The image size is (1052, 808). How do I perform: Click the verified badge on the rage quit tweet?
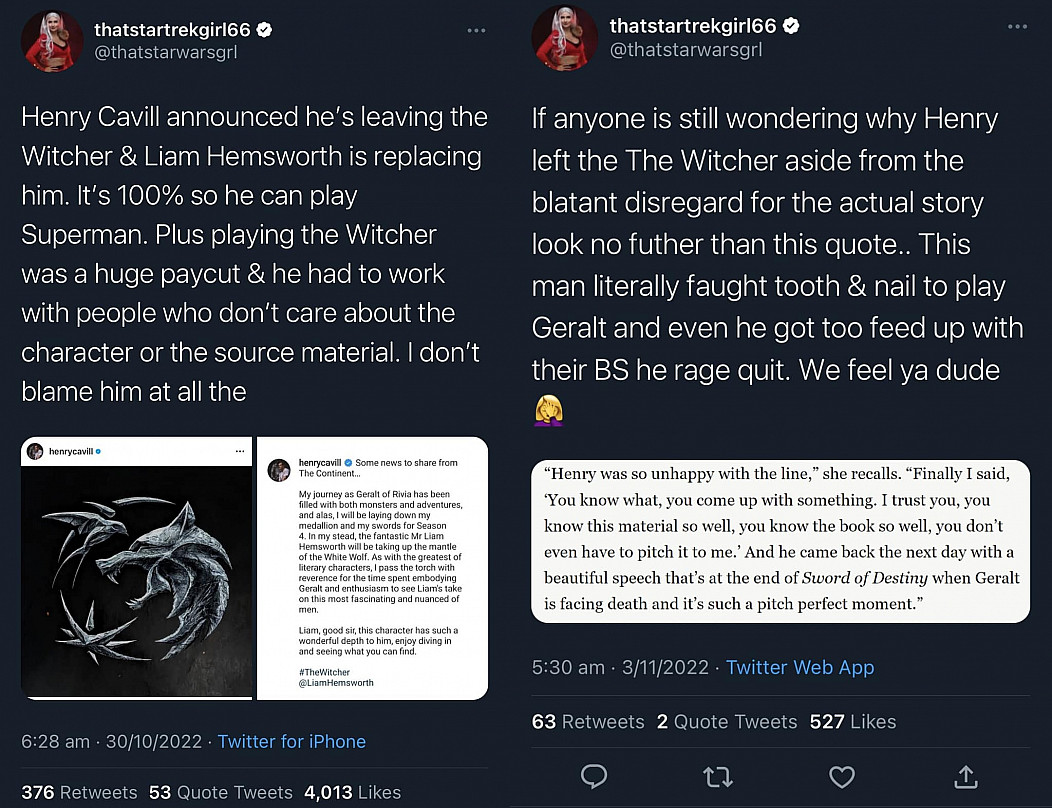coord(789,26)
